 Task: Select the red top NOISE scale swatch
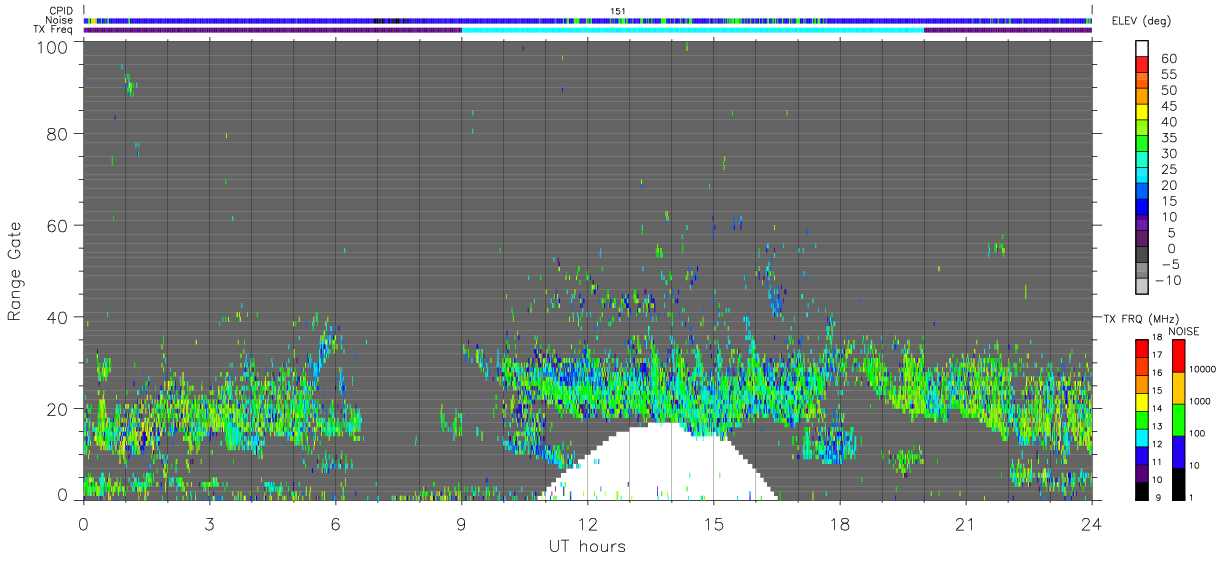pos(1177,356)
